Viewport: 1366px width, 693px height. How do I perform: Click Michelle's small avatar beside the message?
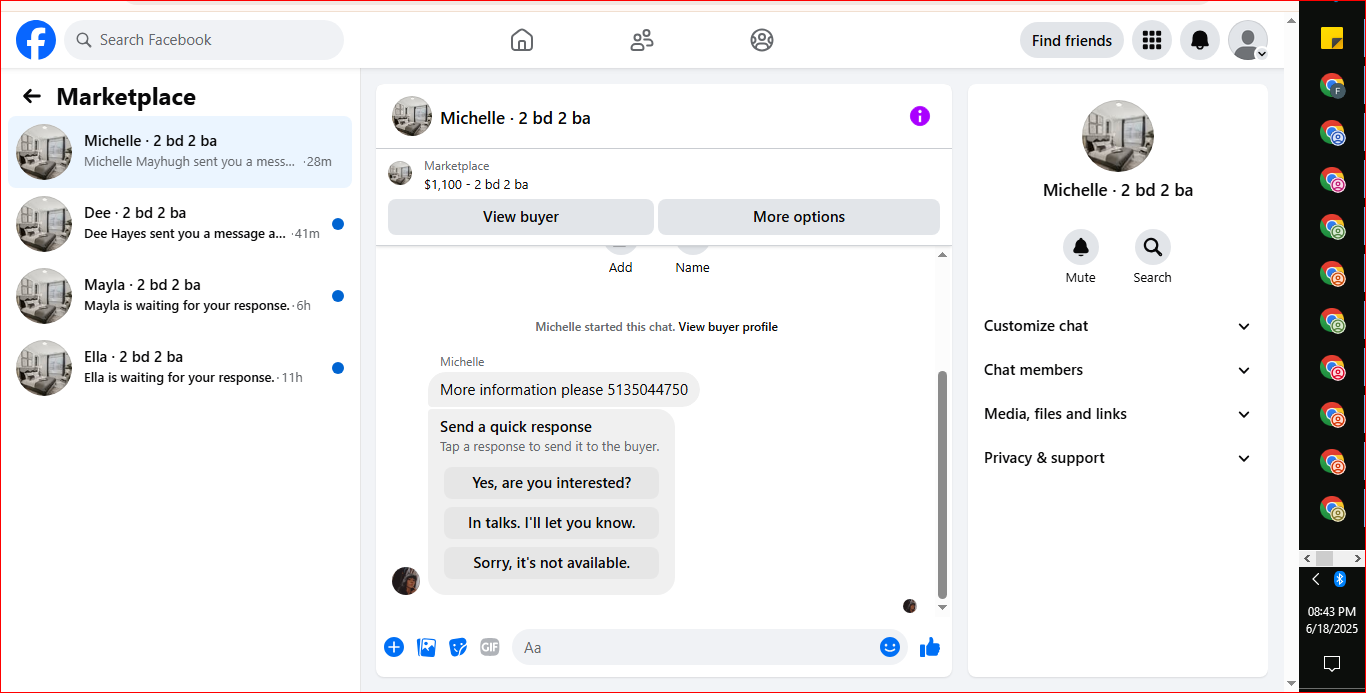coord(406,581)
